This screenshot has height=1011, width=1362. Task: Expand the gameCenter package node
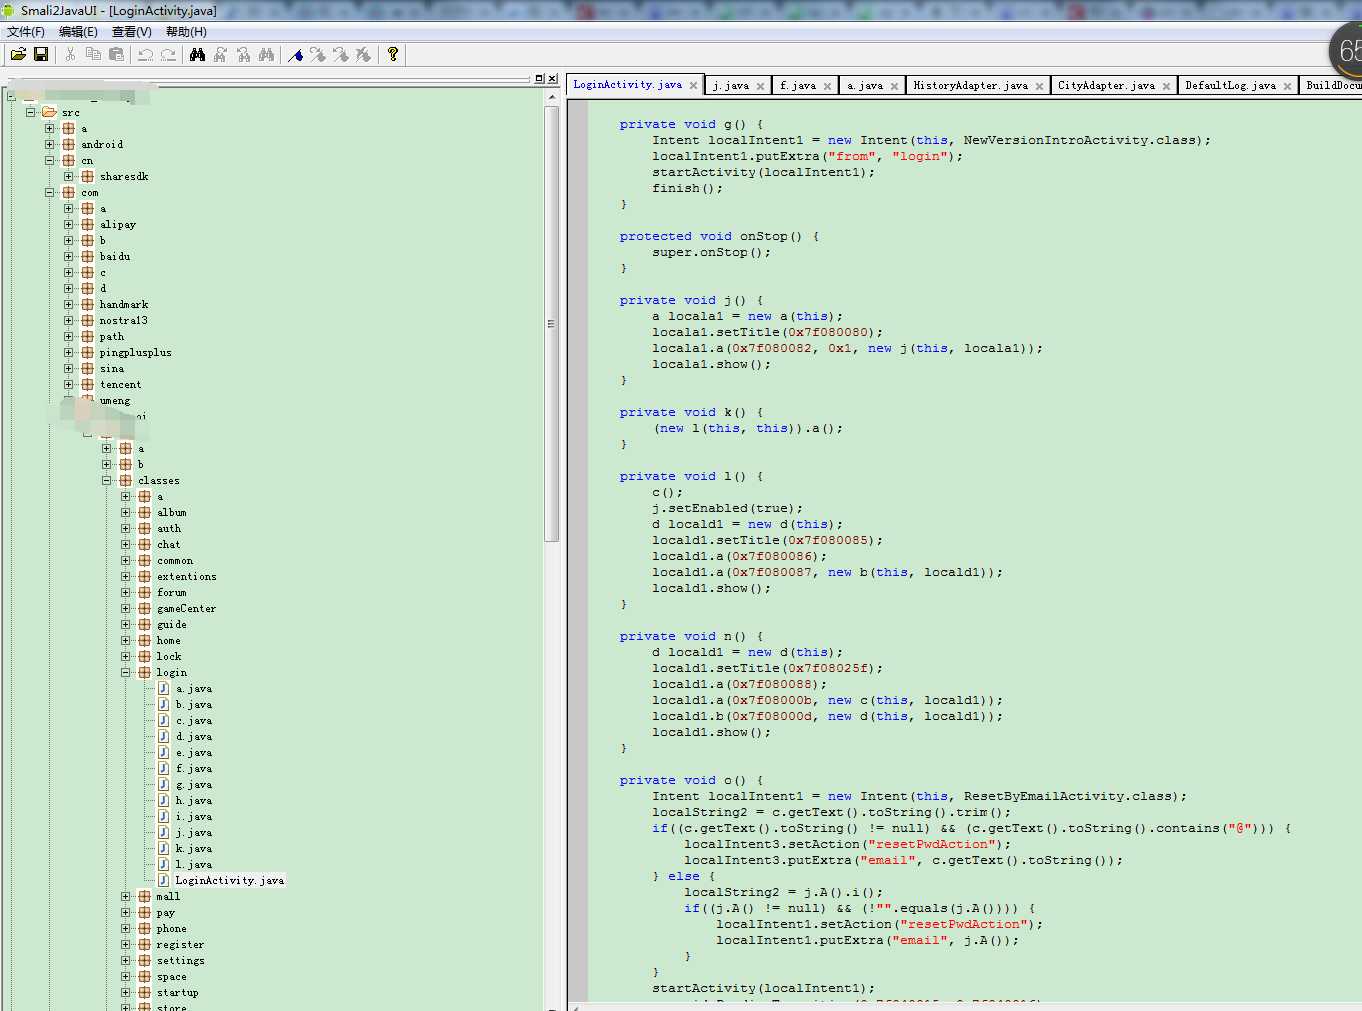click(125, 608)
